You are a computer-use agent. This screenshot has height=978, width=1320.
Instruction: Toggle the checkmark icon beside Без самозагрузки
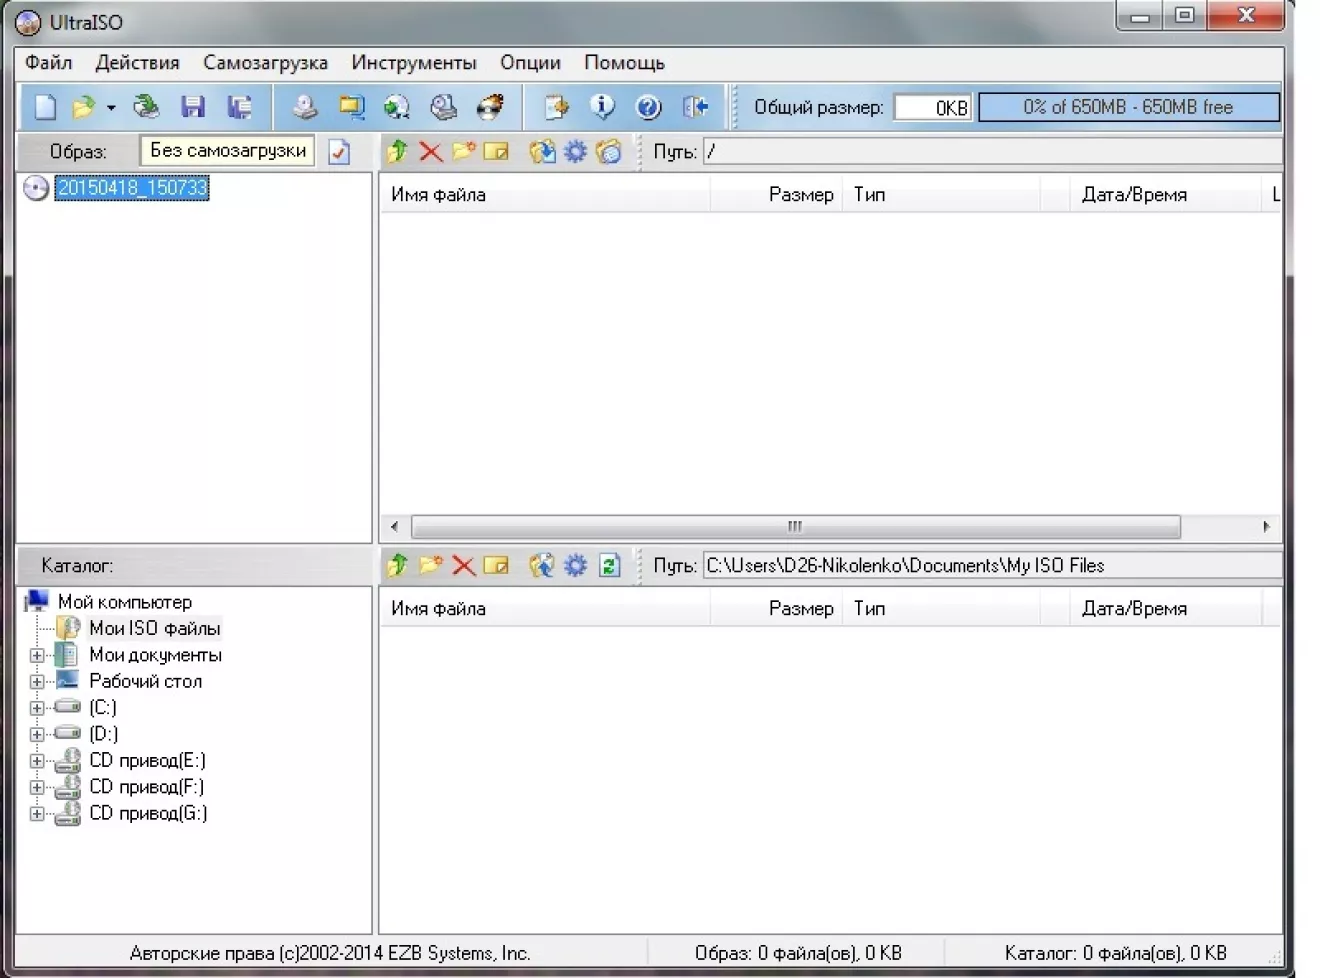click(339, 152)
